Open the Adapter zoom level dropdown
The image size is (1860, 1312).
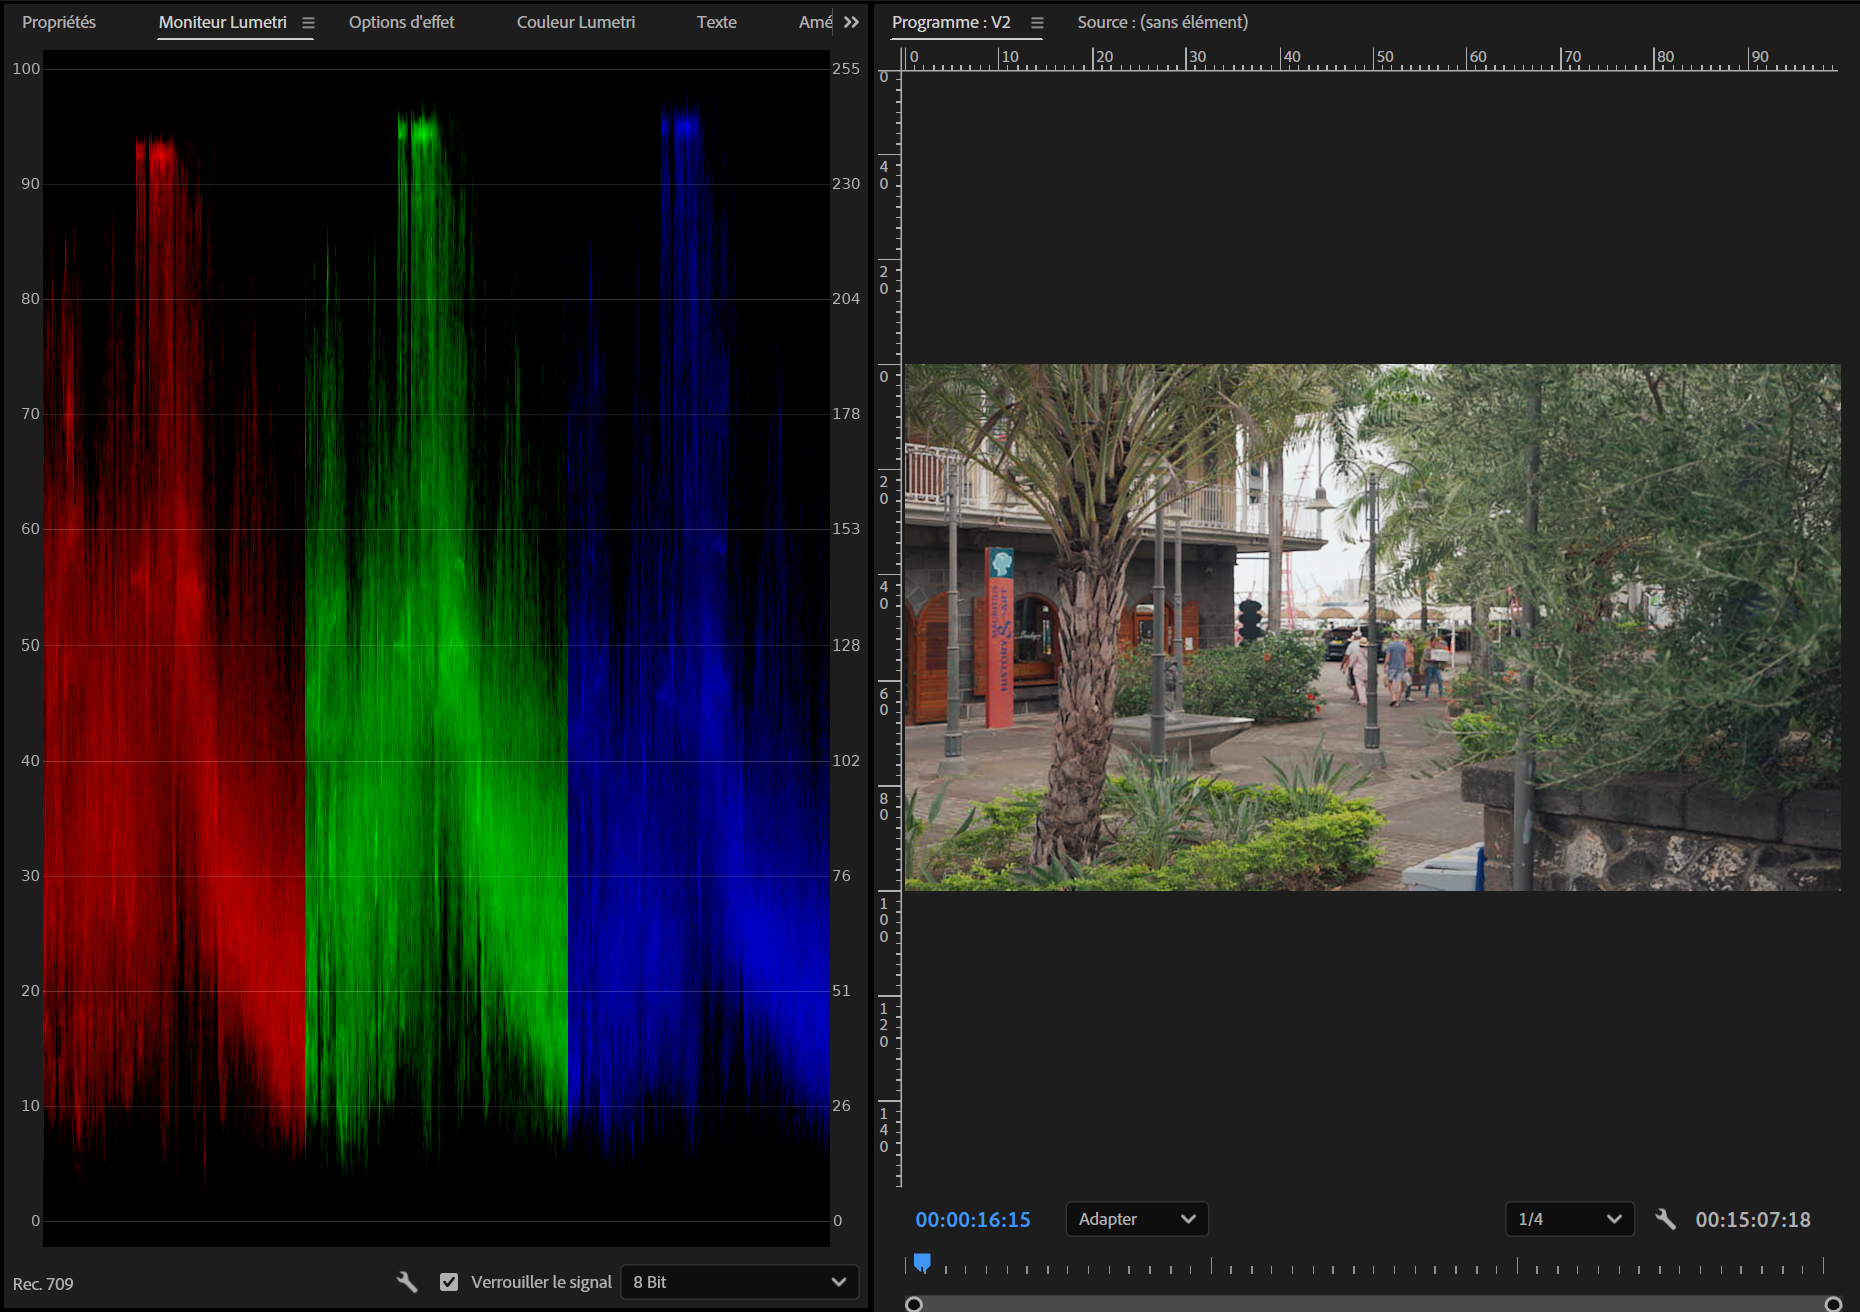pyautogui.click(x=1137, y=1219)
